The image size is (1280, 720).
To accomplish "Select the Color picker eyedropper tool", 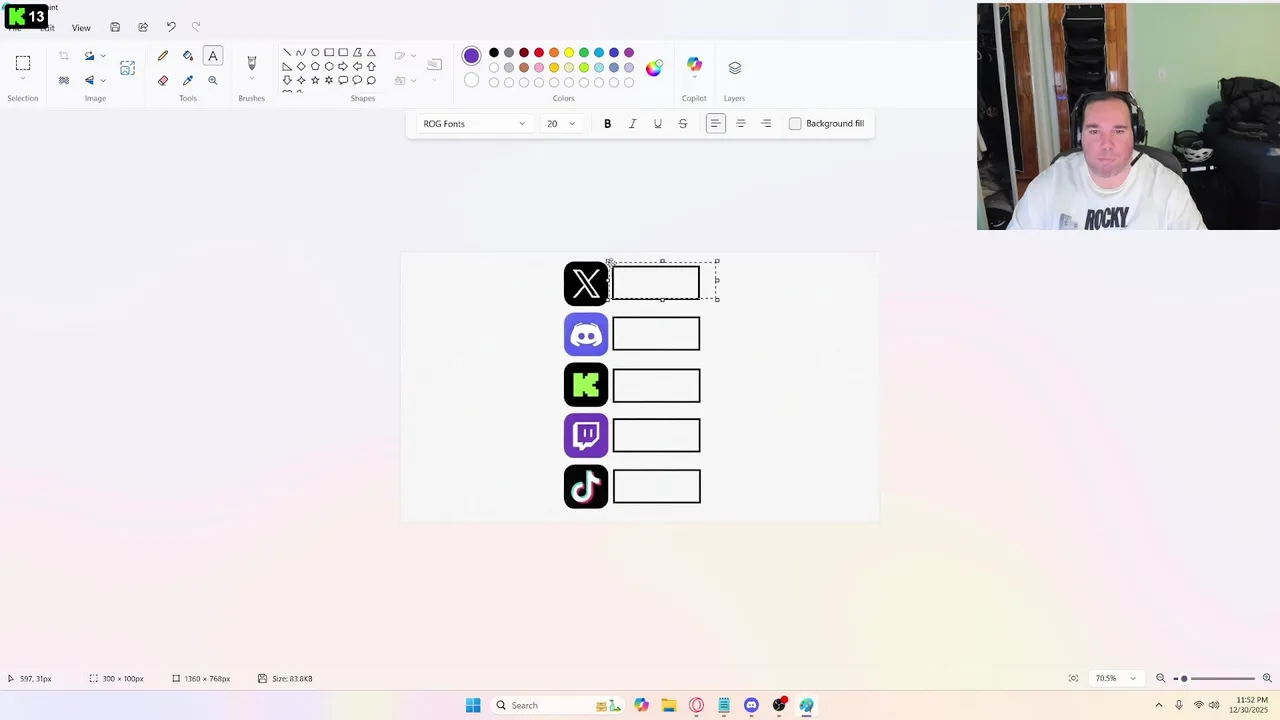I will pos(188,80).
